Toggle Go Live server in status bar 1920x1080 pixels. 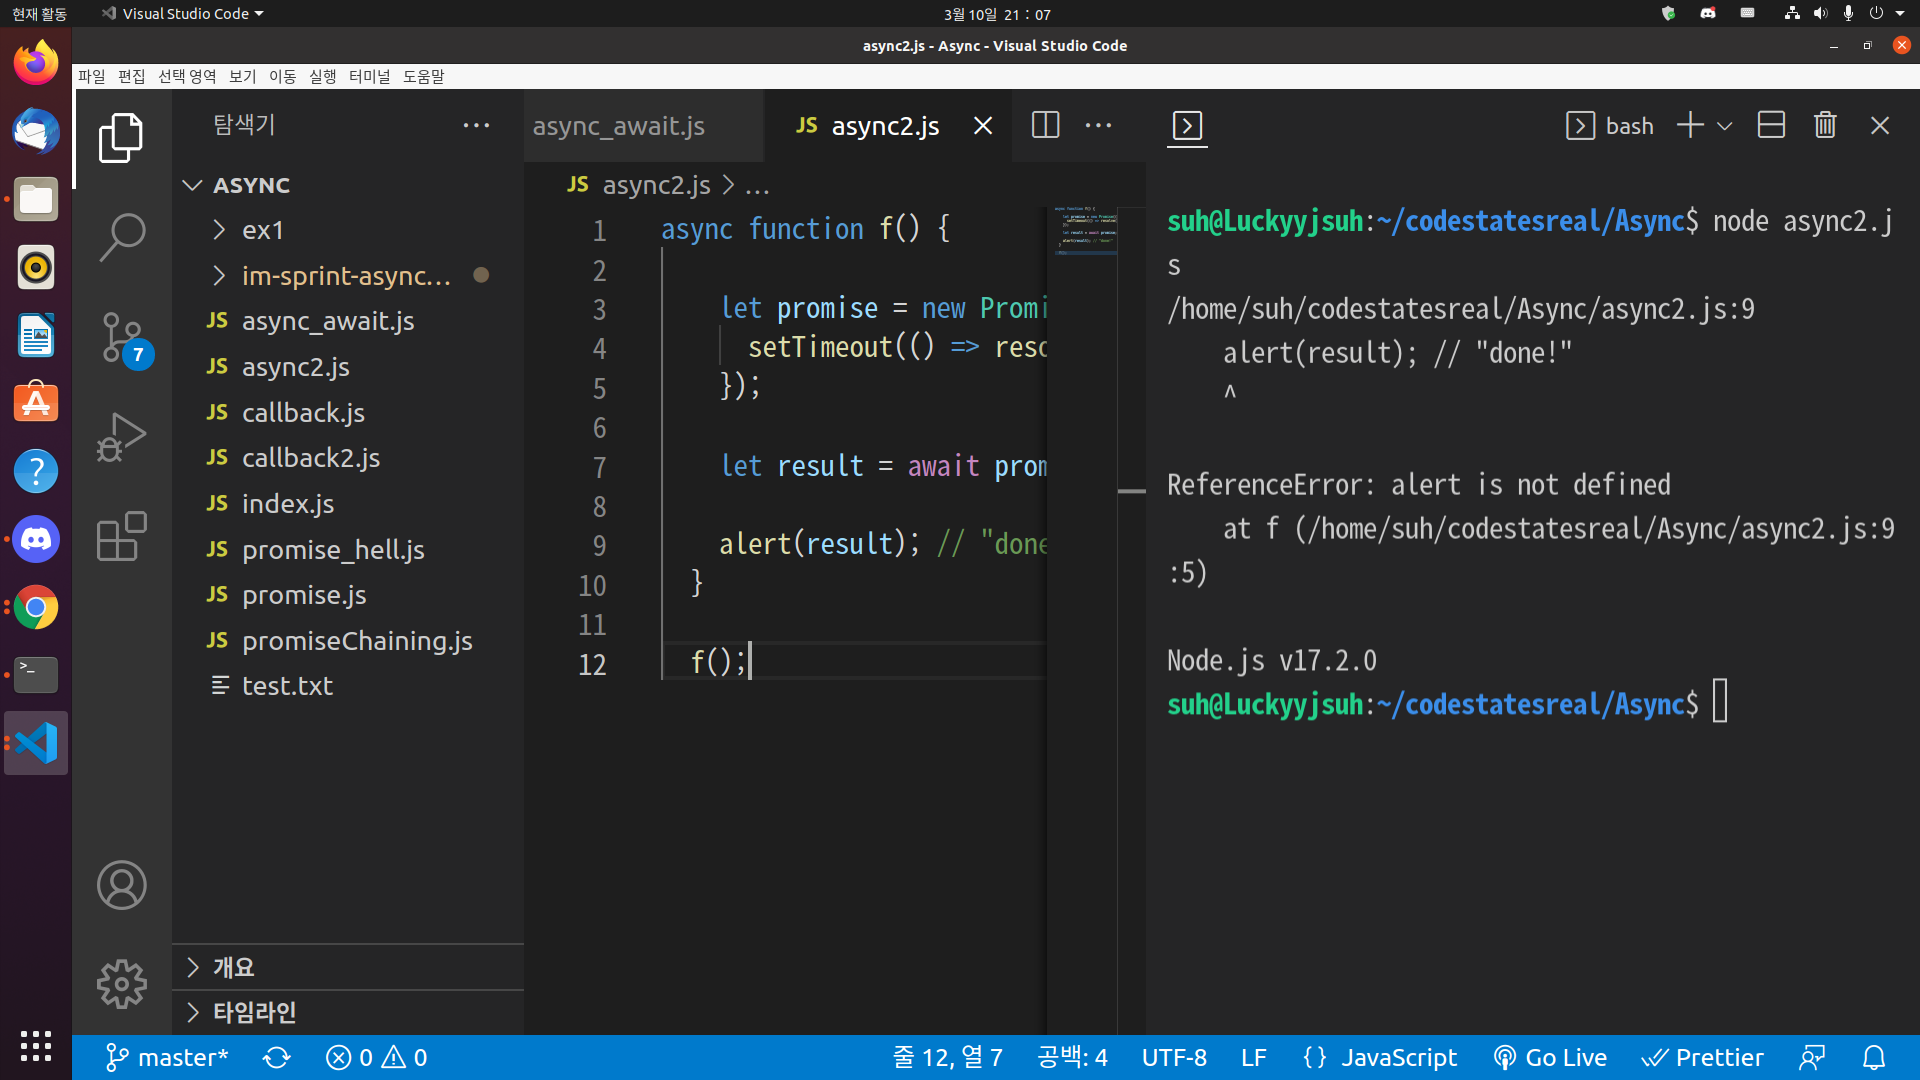click(x=1550, y=1057)
